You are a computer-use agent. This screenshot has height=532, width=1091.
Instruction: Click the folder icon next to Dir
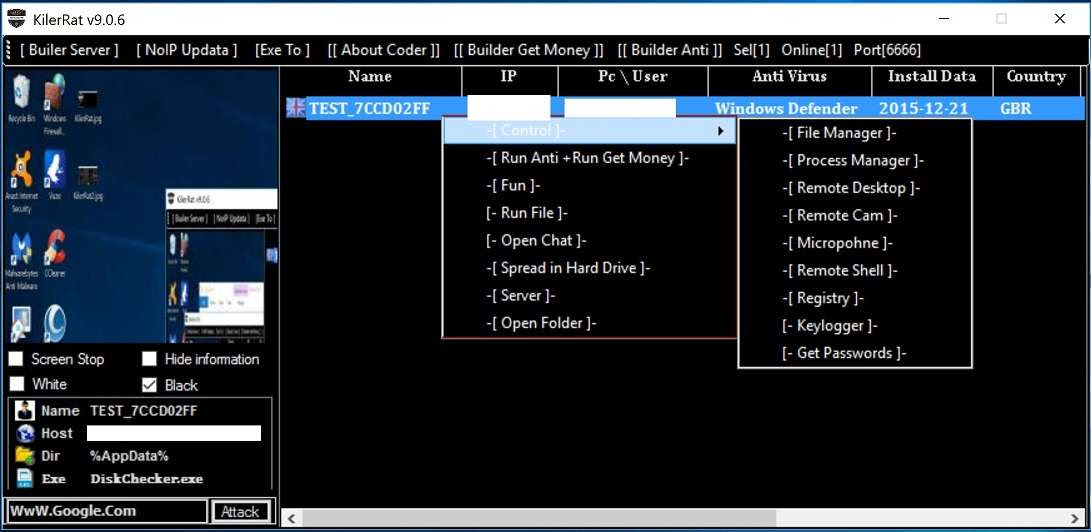[x=25, y=456]
